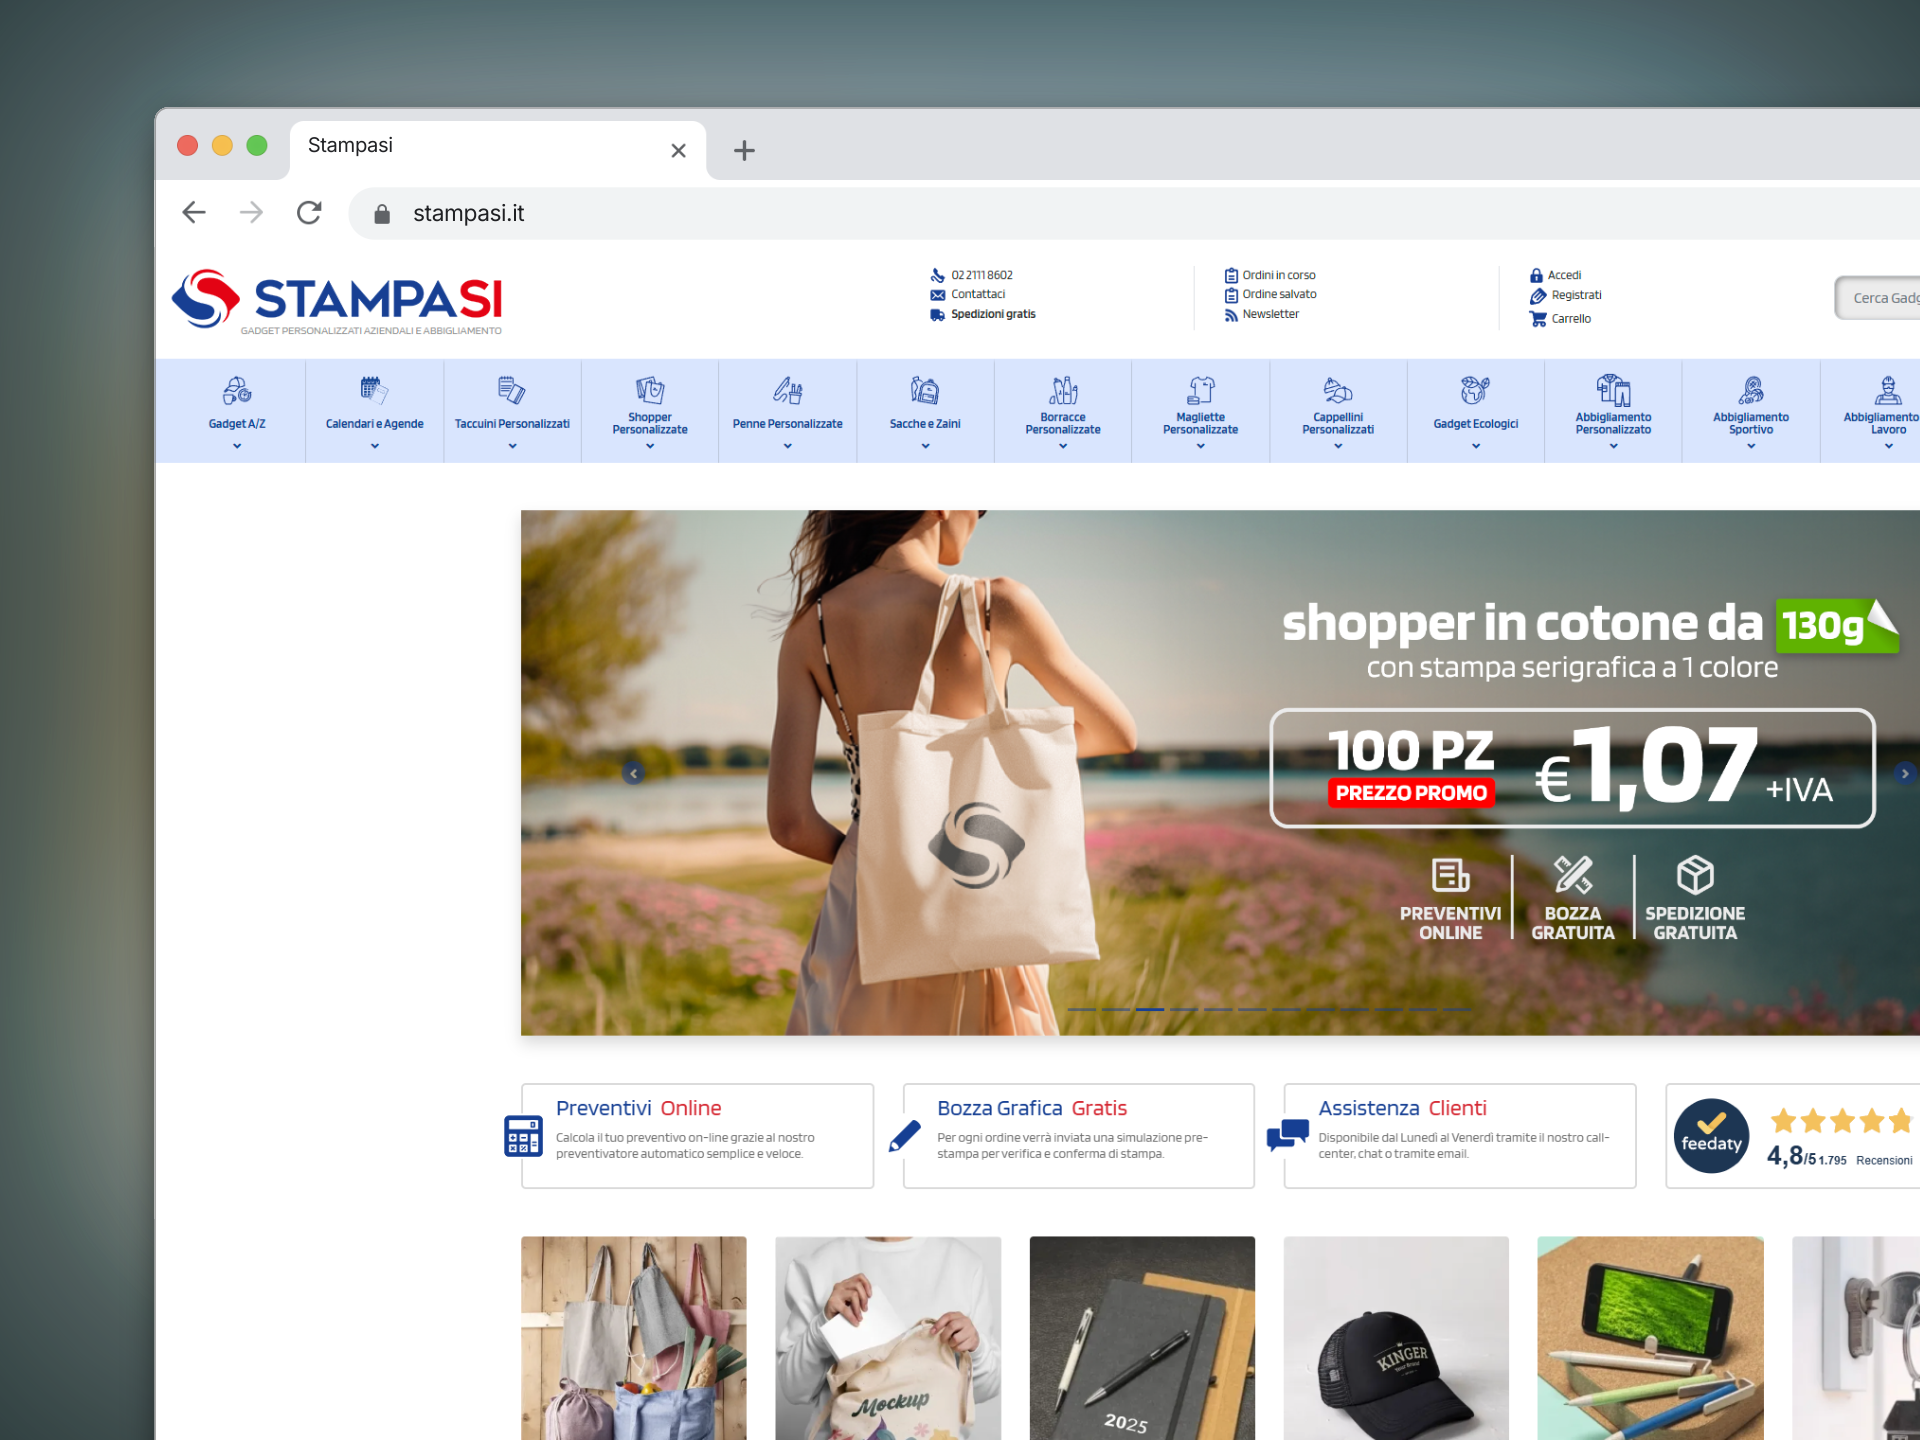Open the phone stand pens thumbnail

(1650, 1338)
